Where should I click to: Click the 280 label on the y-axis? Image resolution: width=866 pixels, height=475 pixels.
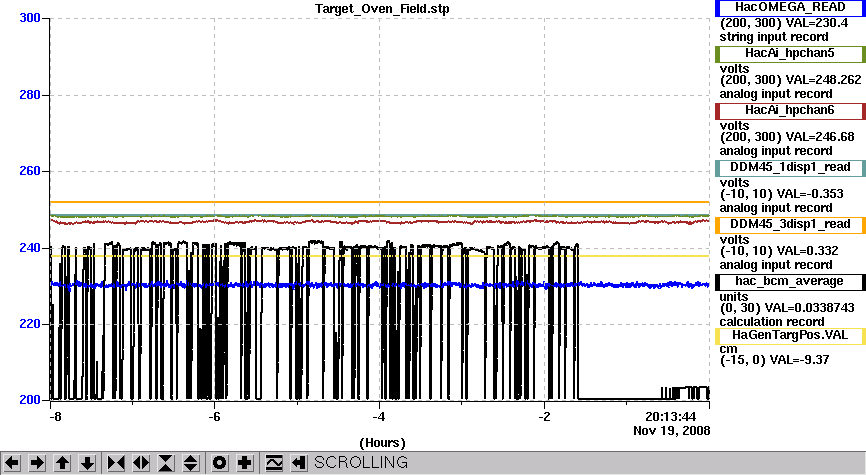[30, 94]
